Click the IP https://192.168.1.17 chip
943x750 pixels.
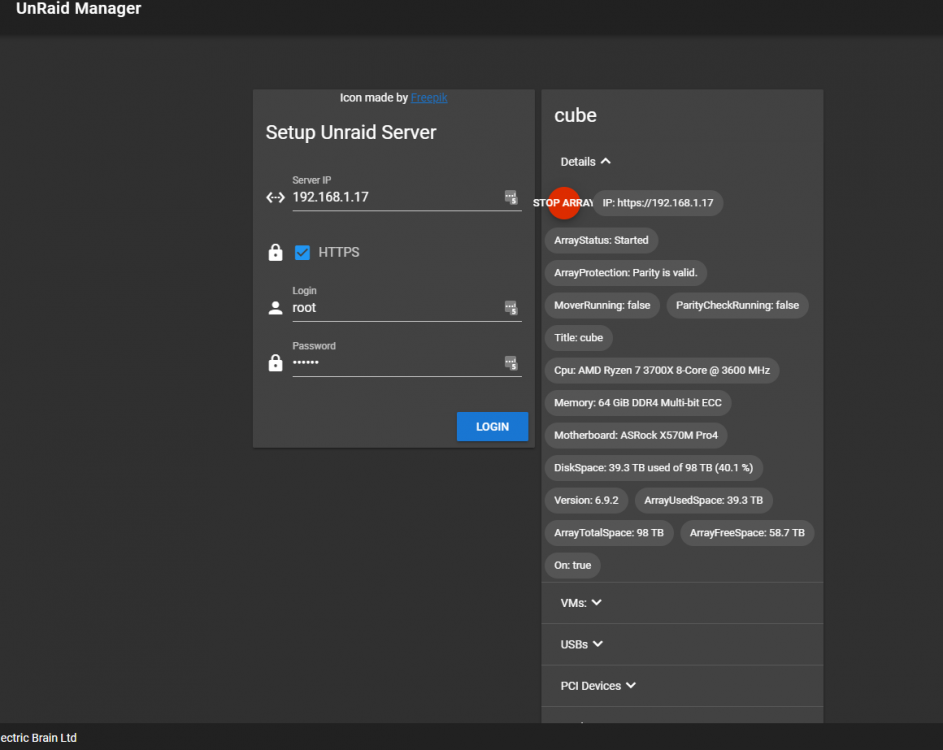tap(658, 203)
